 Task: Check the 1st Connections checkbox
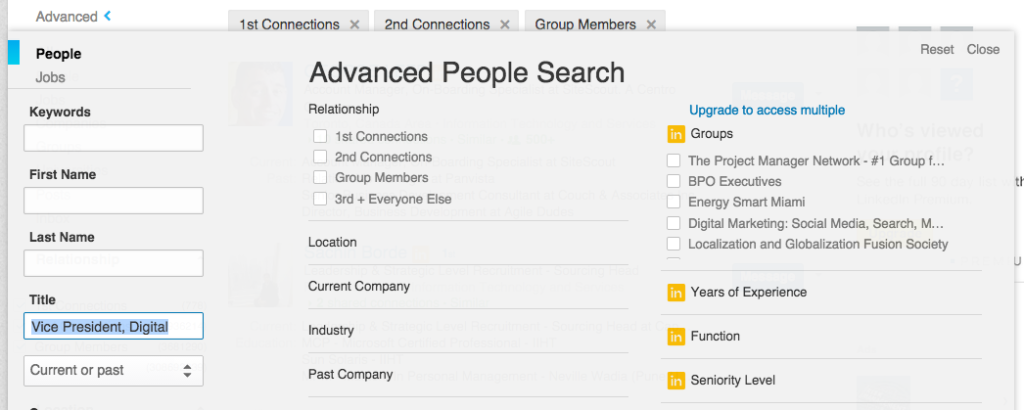(320, 136)
